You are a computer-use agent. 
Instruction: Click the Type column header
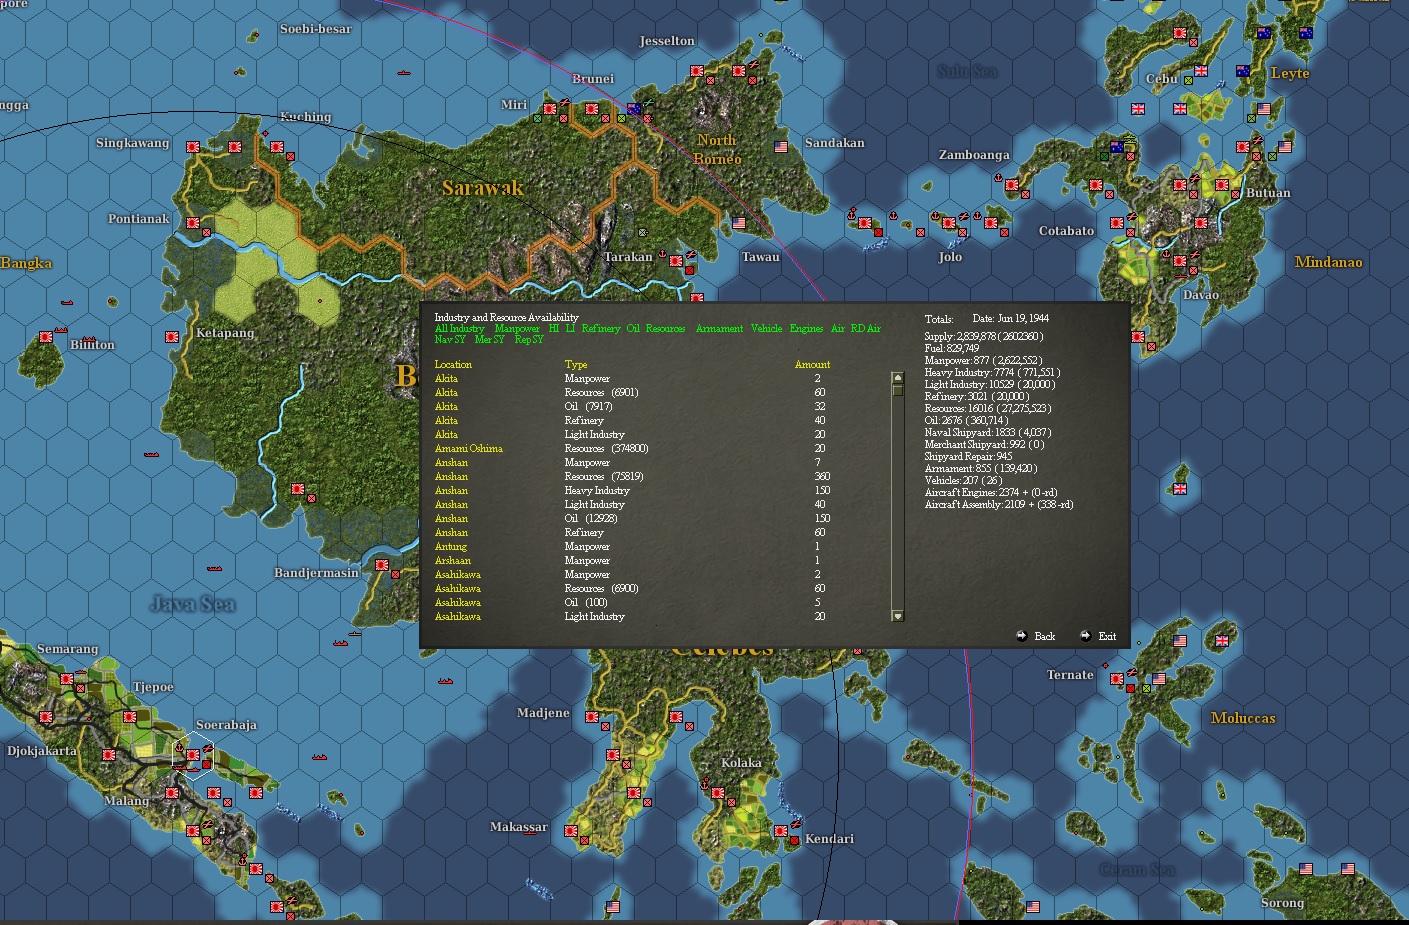(576, 364)
